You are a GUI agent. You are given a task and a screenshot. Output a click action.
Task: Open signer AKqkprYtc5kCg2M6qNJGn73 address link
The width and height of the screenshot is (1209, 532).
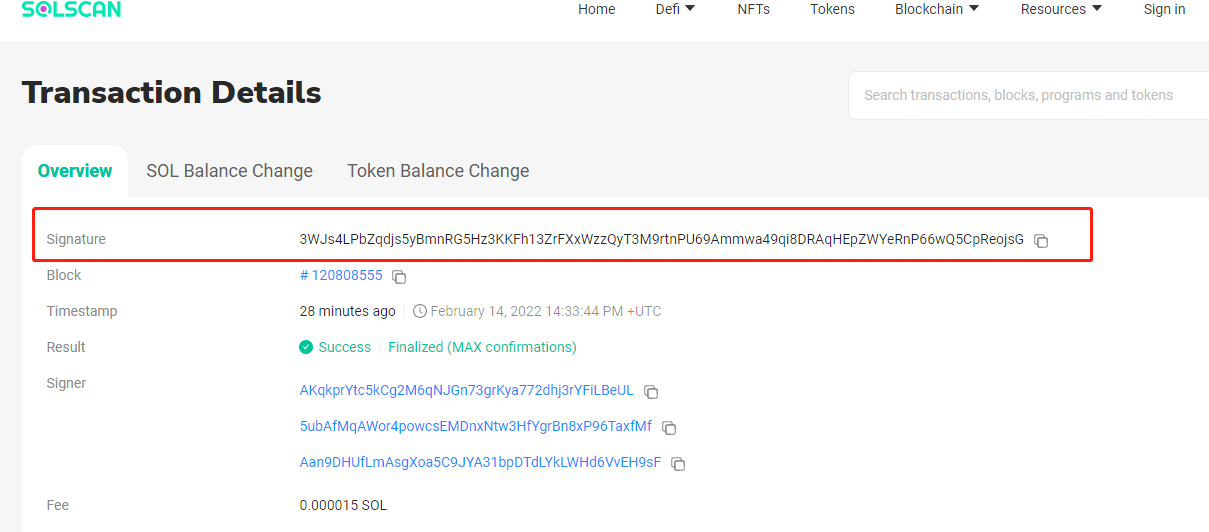point(466,390)
